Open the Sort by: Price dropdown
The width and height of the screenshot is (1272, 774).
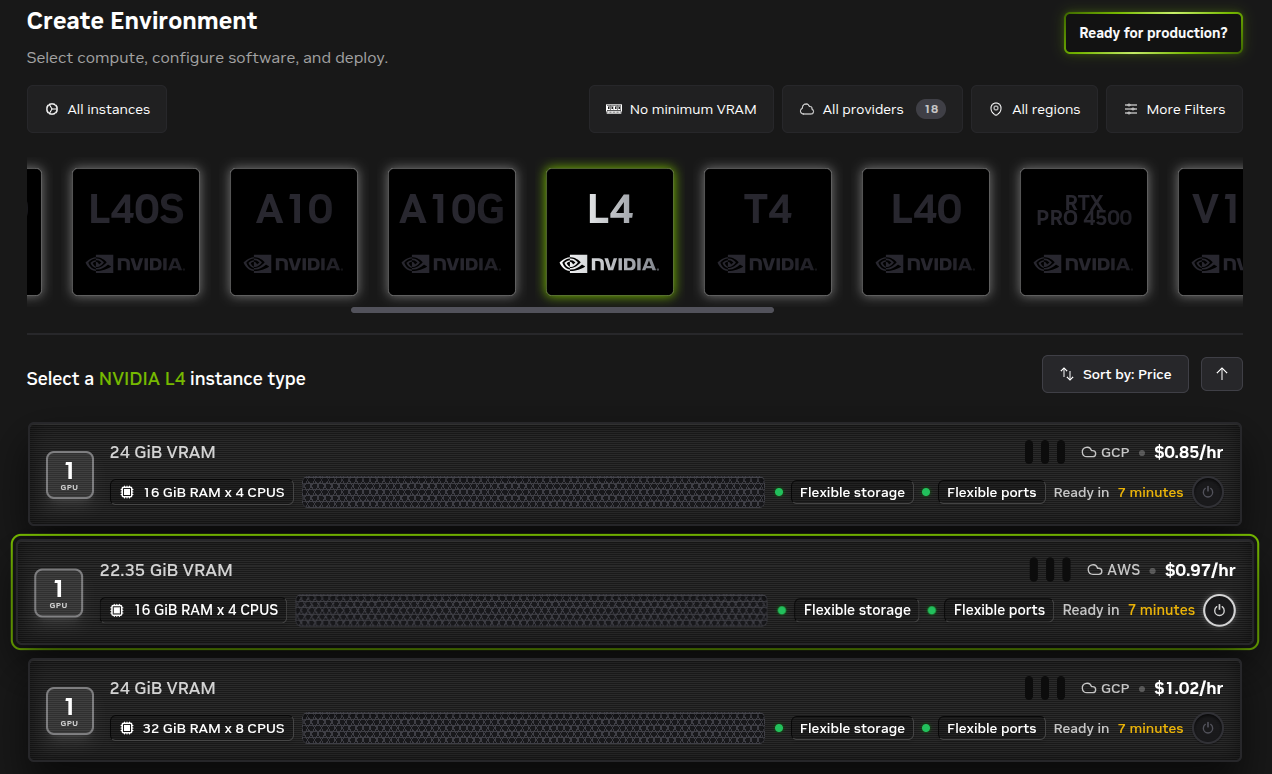click(1115, 374)
